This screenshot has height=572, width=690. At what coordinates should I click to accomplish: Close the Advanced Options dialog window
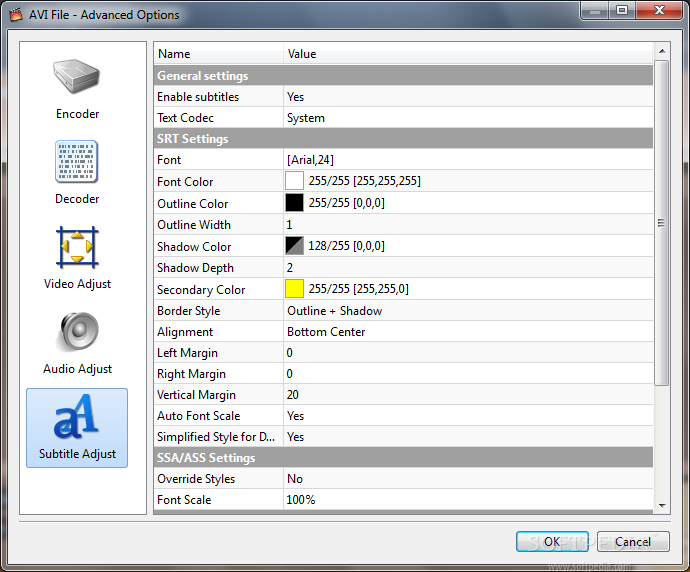(659, 10)
